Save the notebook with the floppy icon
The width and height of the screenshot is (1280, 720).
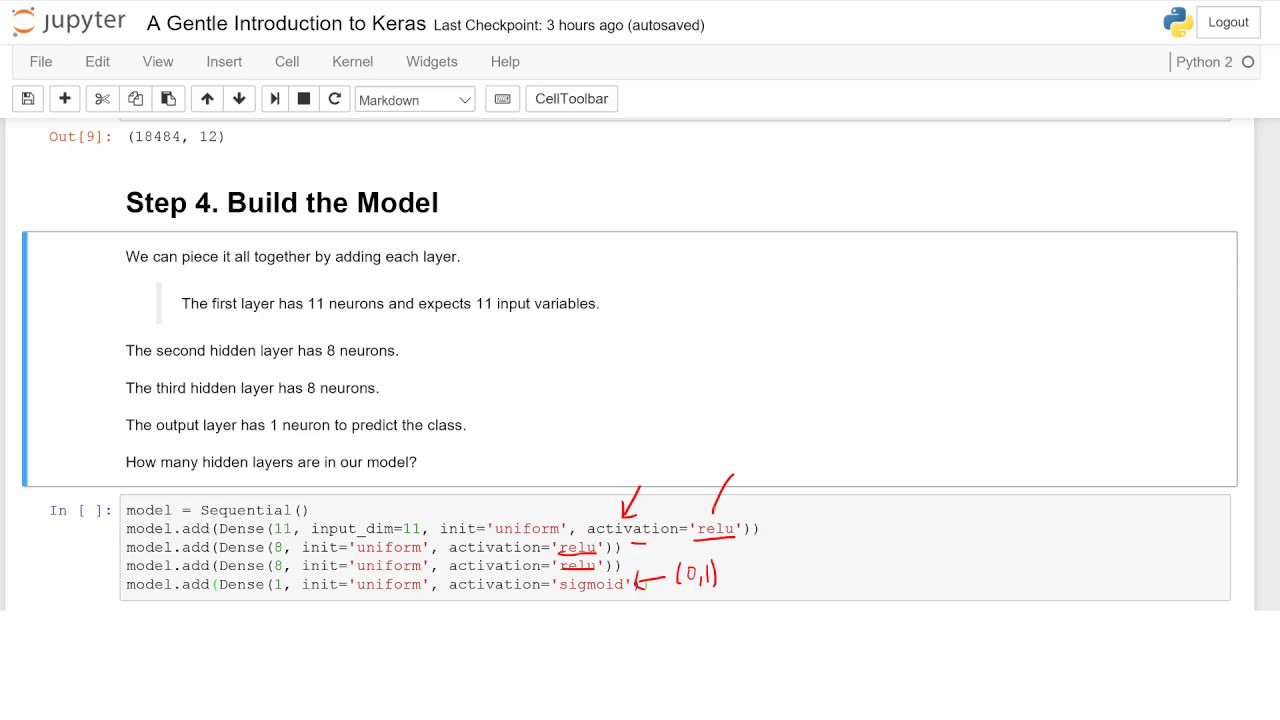(28, 99)
